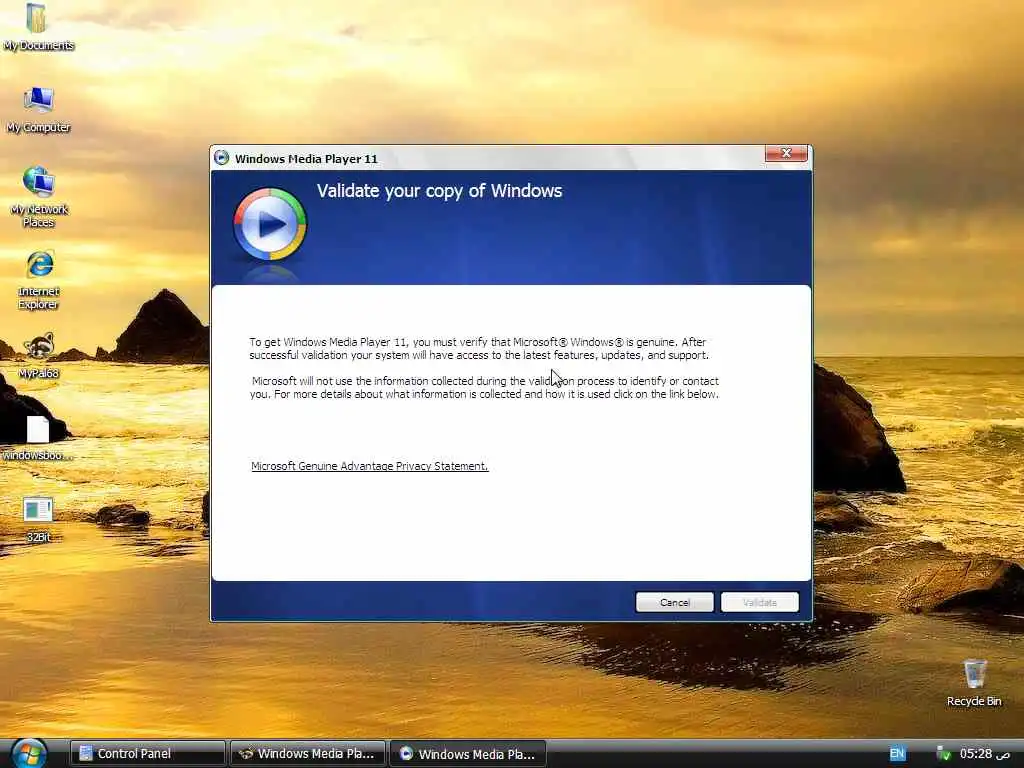Image resolution: width=1024 pixels, height=768 pixels.
Task: Switch to first Windows Media Pla... taskbar button
Action: pyautogui.click(x=308, y=754)
